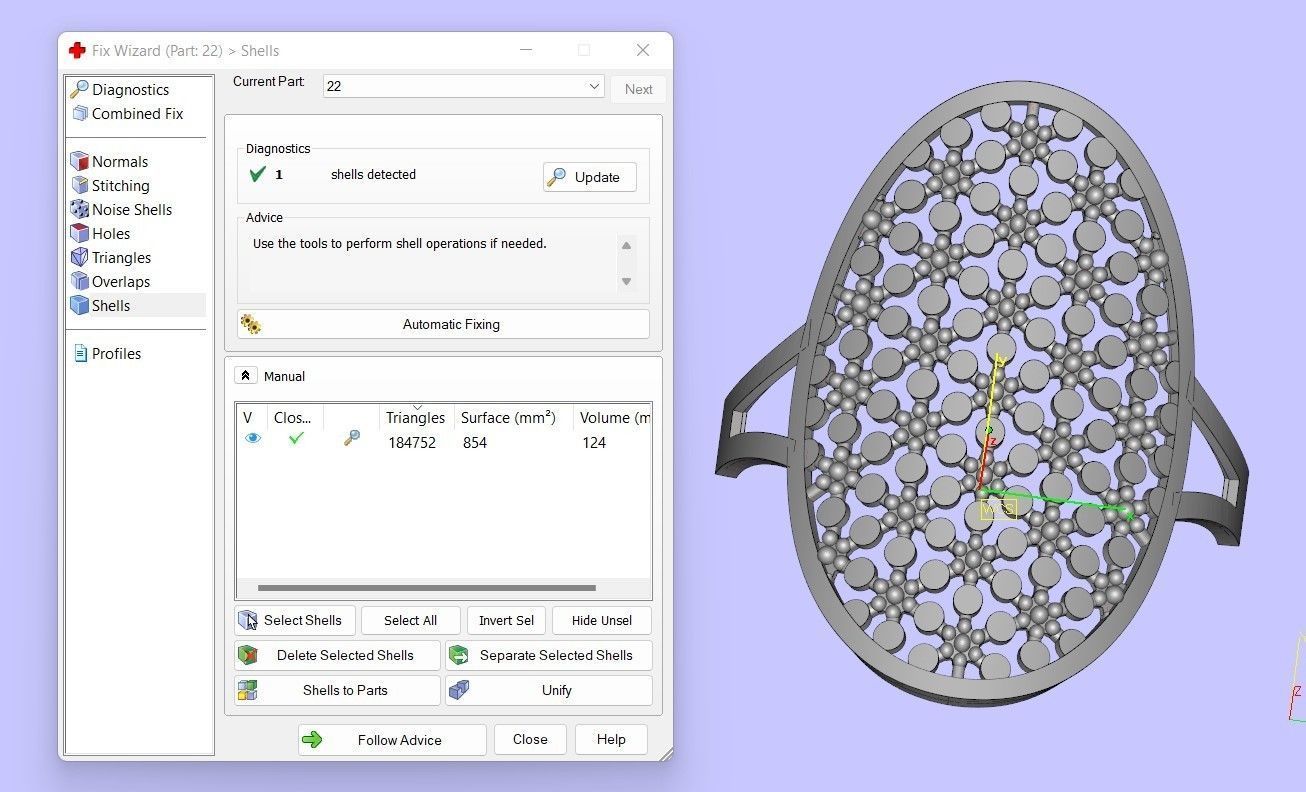Select the Combined Fix icon

point(80,114)
